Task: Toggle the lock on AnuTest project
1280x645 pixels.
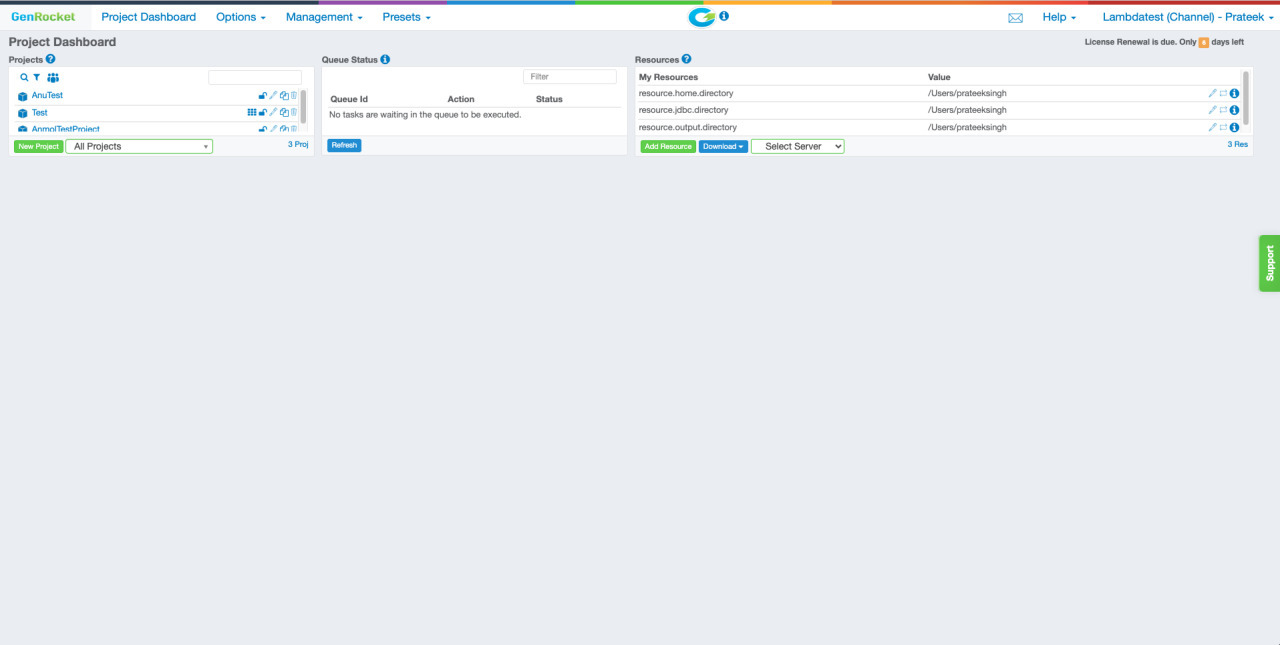Action: (263, 96)
